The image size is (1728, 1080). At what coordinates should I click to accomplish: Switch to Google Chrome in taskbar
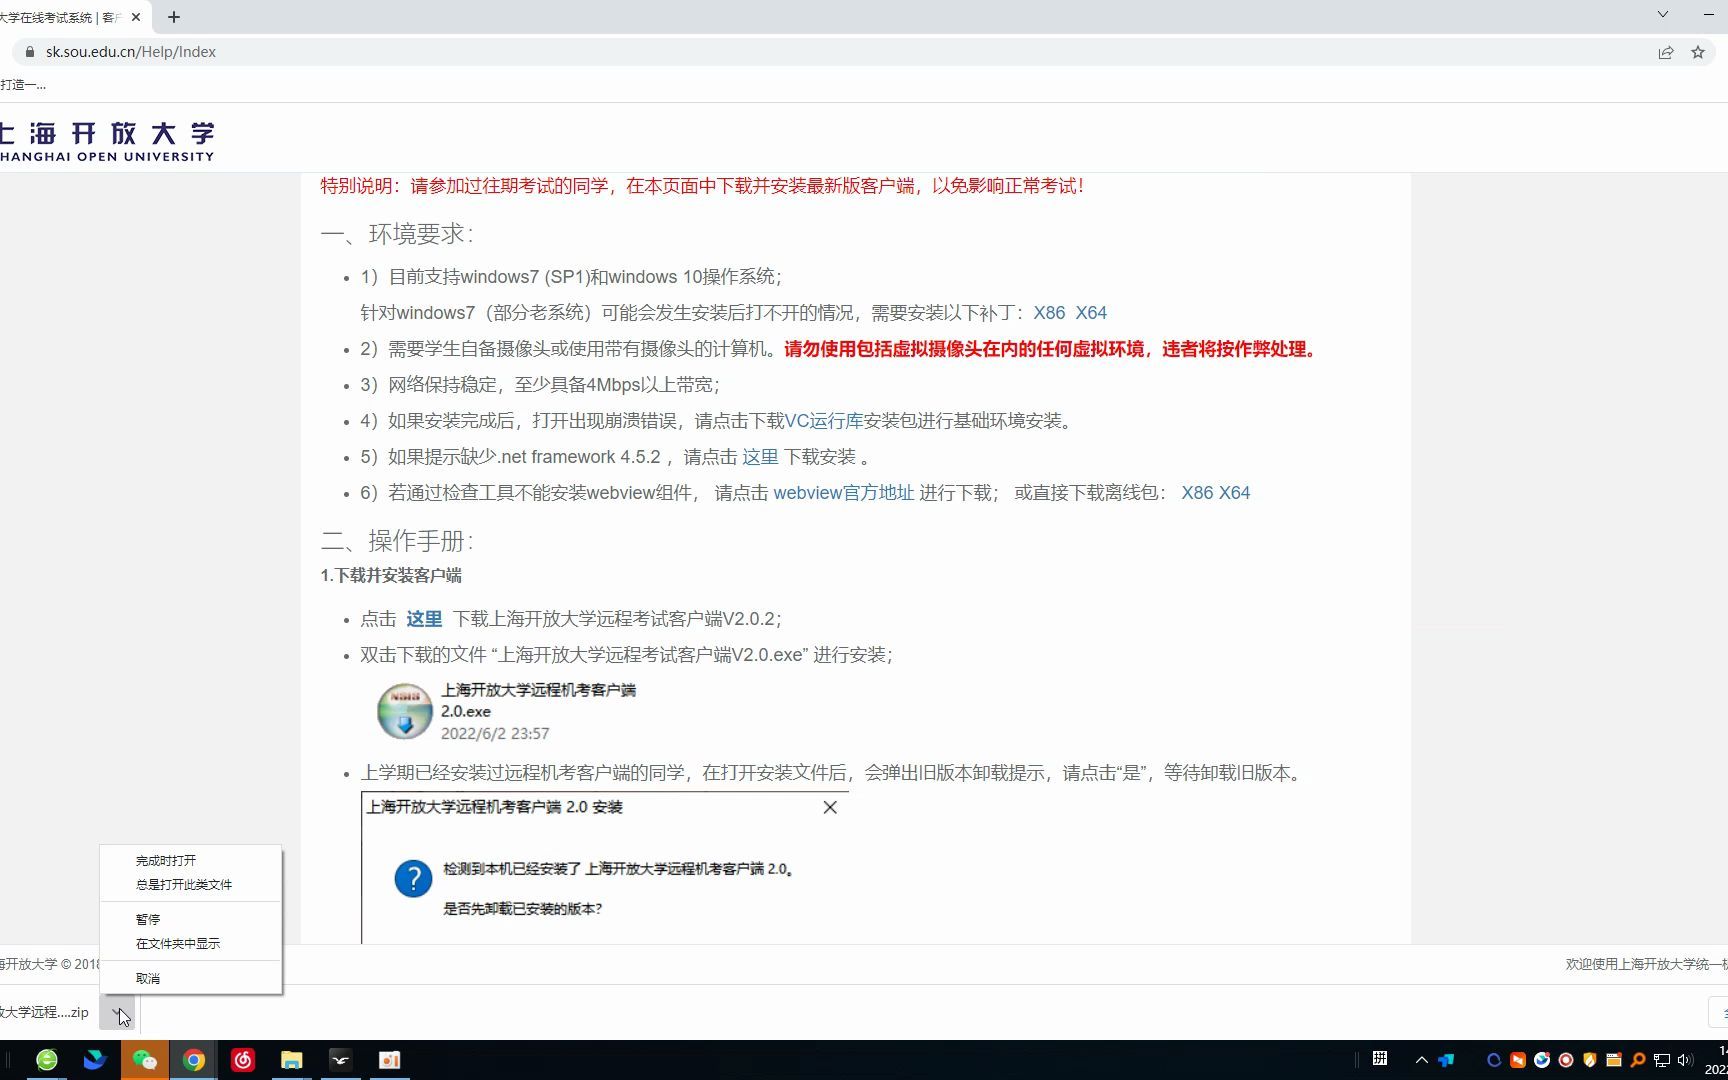pos(194,1060)
